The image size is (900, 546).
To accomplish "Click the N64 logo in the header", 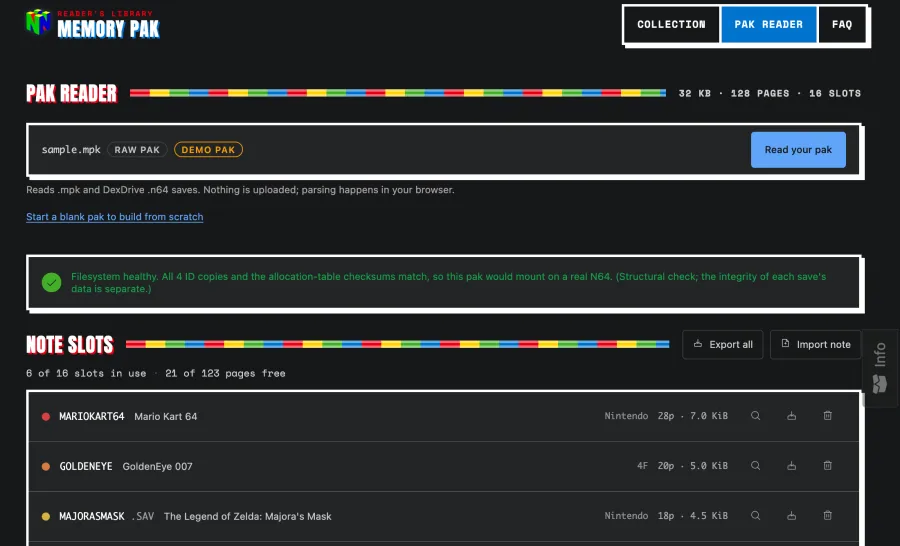I will (38, 22).
